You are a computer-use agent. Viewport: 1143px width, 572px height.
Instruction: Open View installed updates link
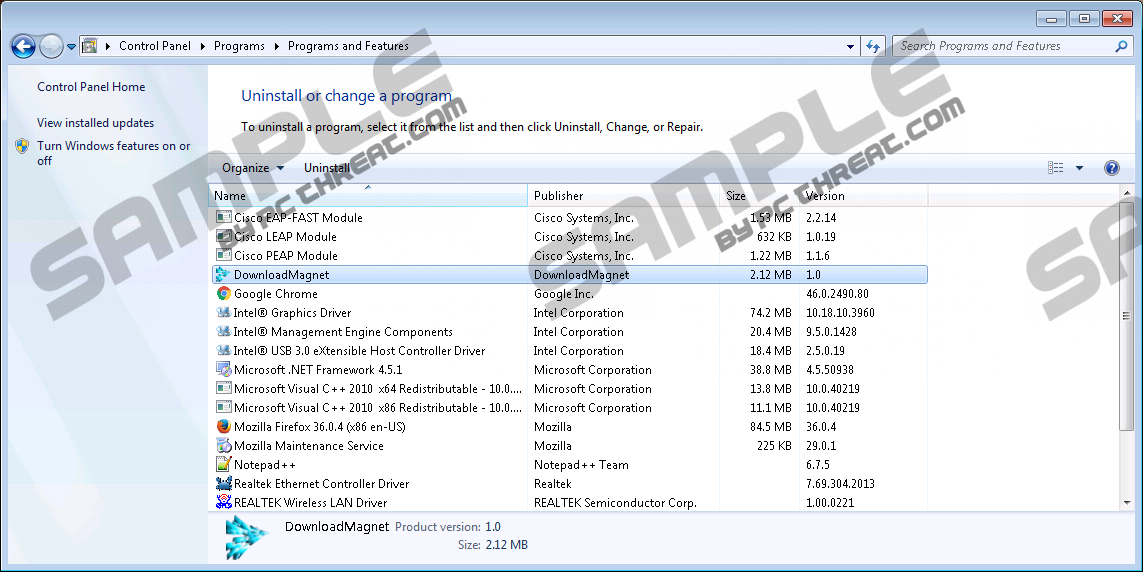point(95,123)
